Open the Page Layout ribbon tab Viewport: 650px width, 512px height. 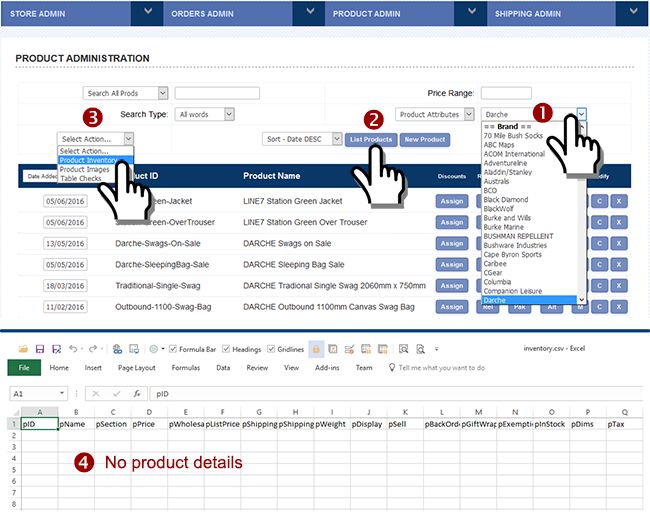coord(137,368)
